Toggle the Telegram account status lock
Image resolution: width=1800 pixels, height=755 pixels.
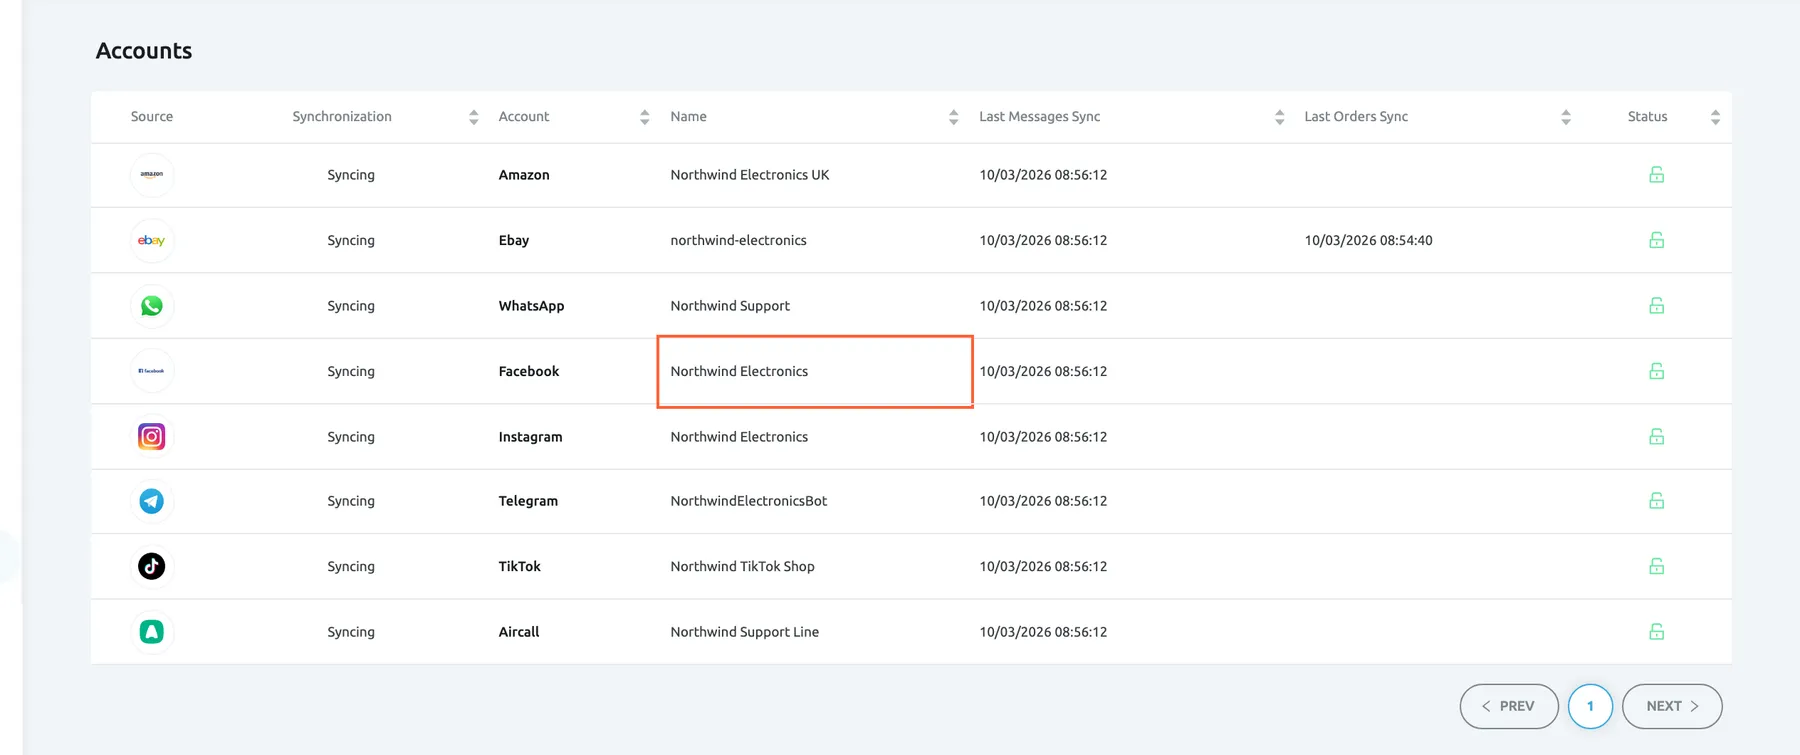tap(1656, 501)
